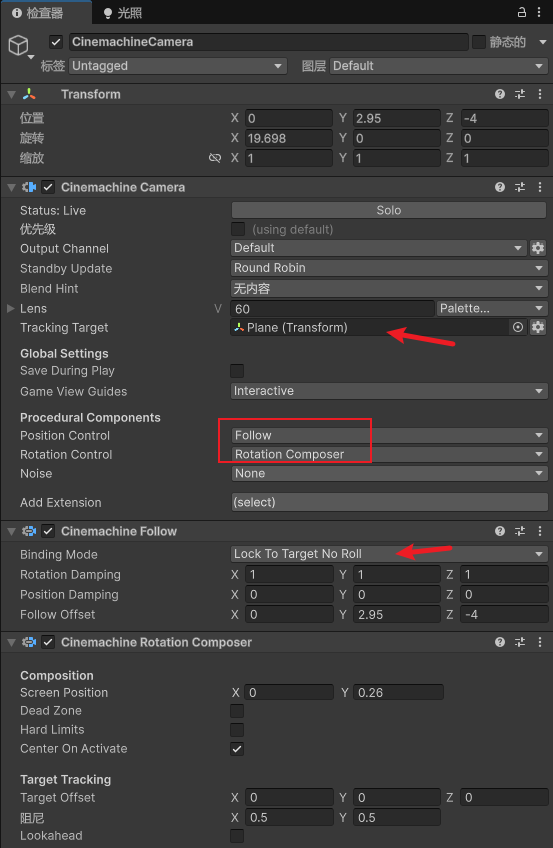Toggle the CinemachineCamera GameObject active checkbox
This screenshot has height=848, width=553.
pyautogui.click(x=56, y=42)
